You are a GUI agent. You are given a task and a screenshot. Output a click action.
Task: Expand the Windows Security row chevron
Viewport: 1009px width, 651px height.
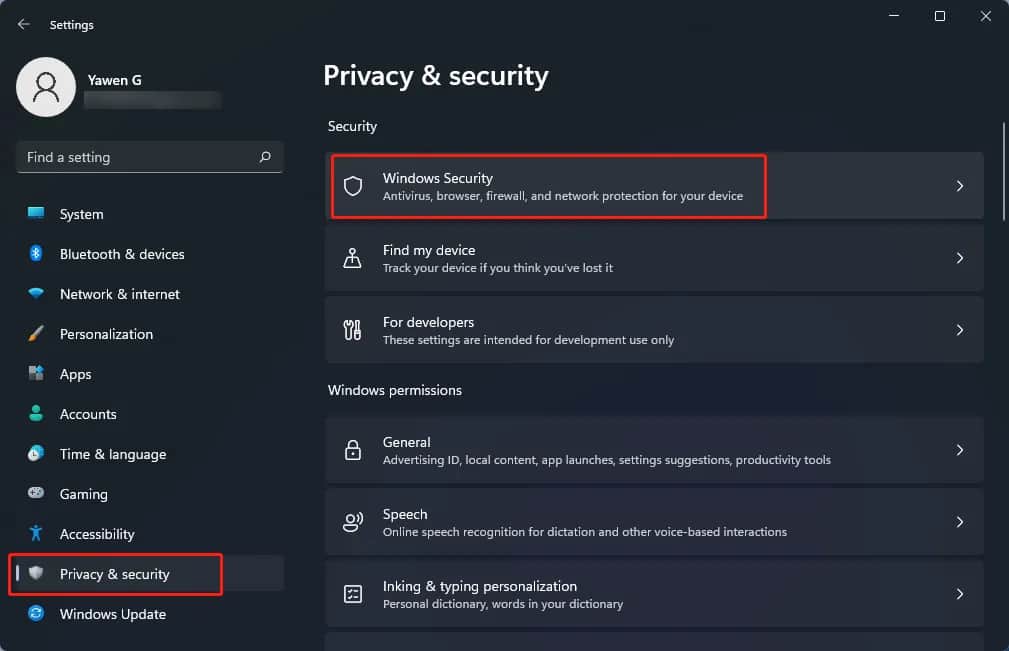point(959,186)
